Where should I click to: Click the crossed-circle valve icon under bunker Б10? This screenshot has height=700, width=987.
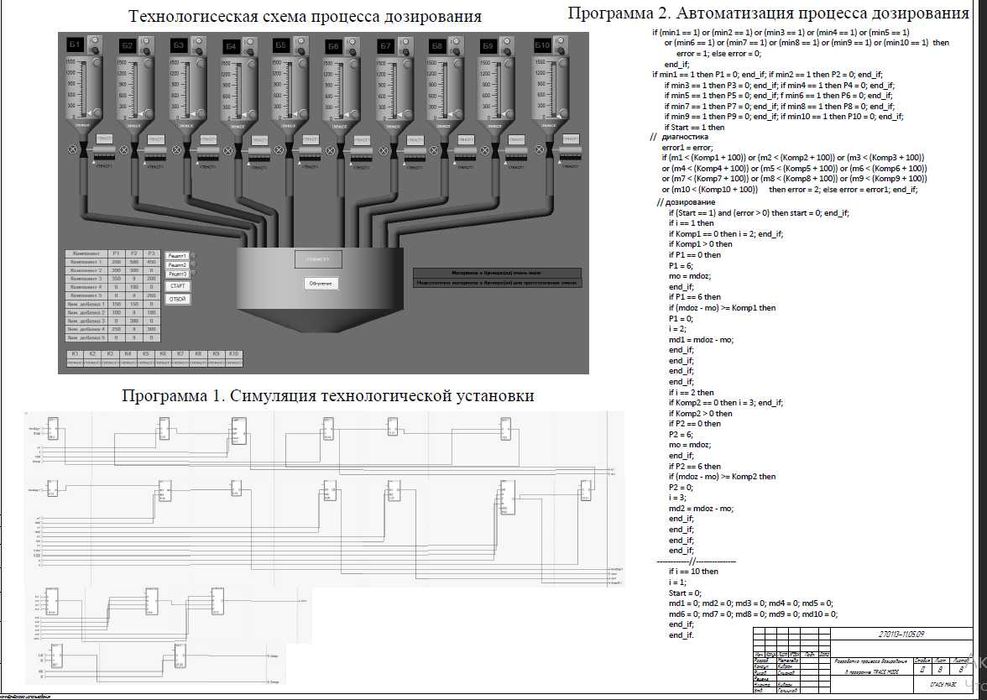coord(541,150)
